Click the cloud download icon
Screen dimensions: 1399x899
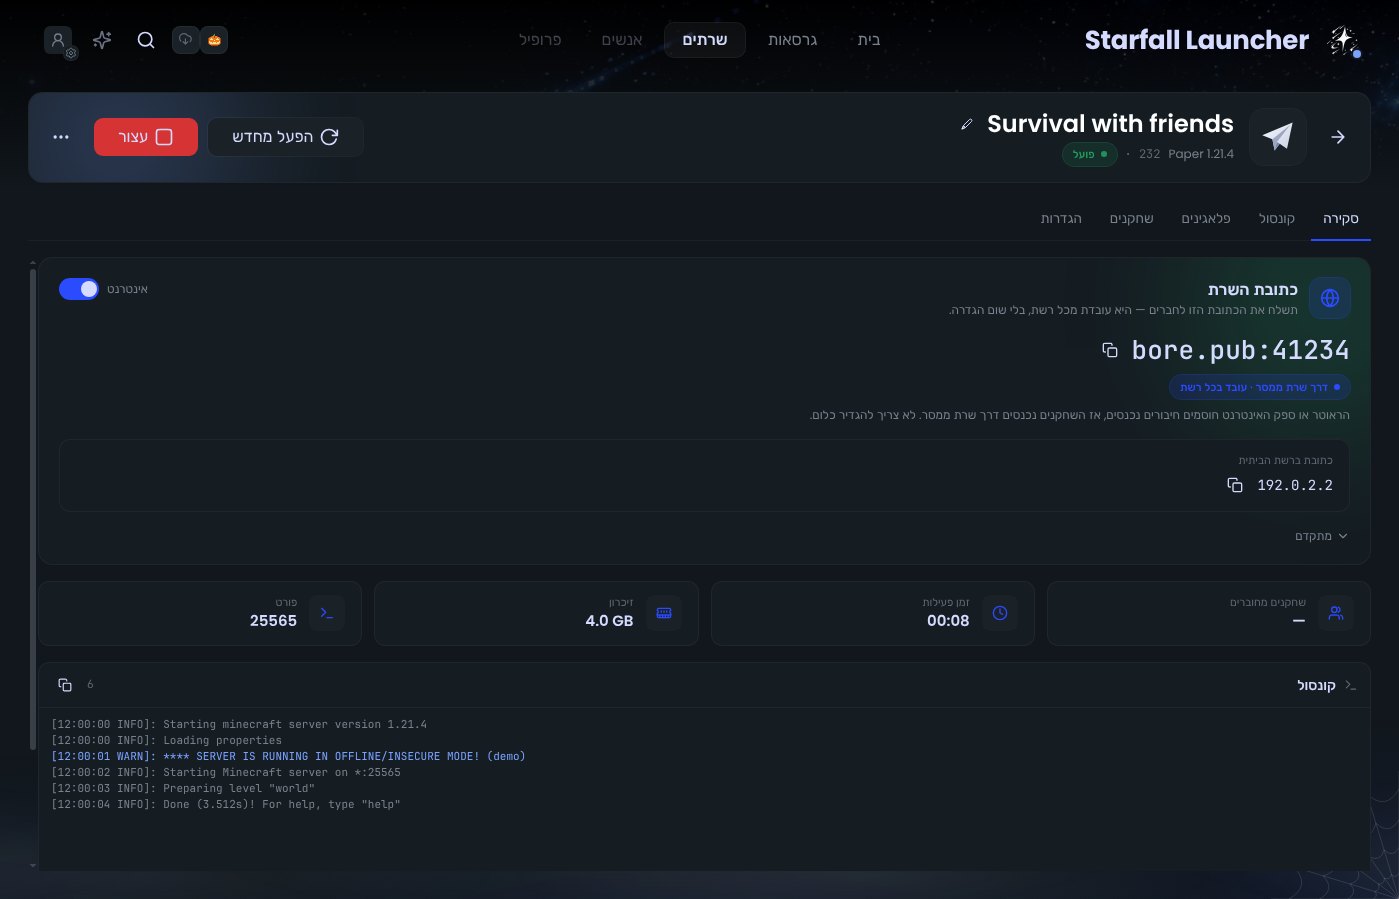(186, 40)
